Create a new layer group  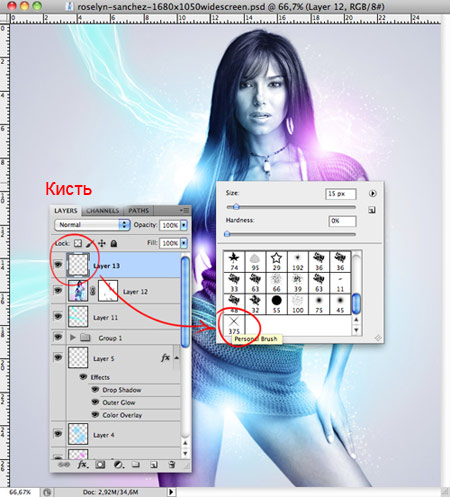(x=135, y=464)
